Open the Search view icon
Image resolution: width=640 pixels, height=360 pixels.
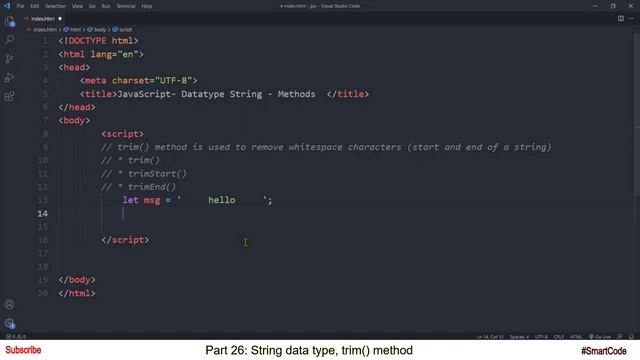9,40
